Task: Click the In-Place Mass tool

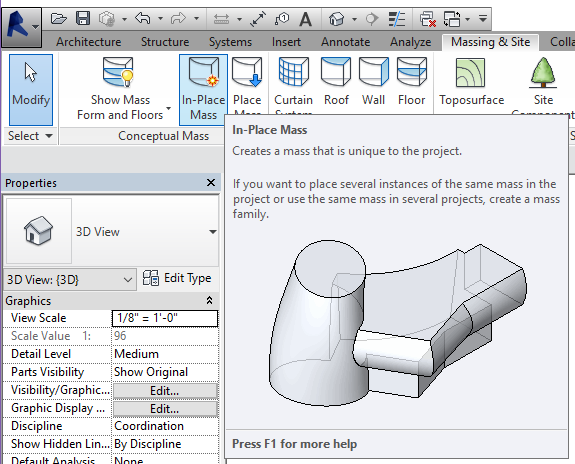Action: pos(203,89)
